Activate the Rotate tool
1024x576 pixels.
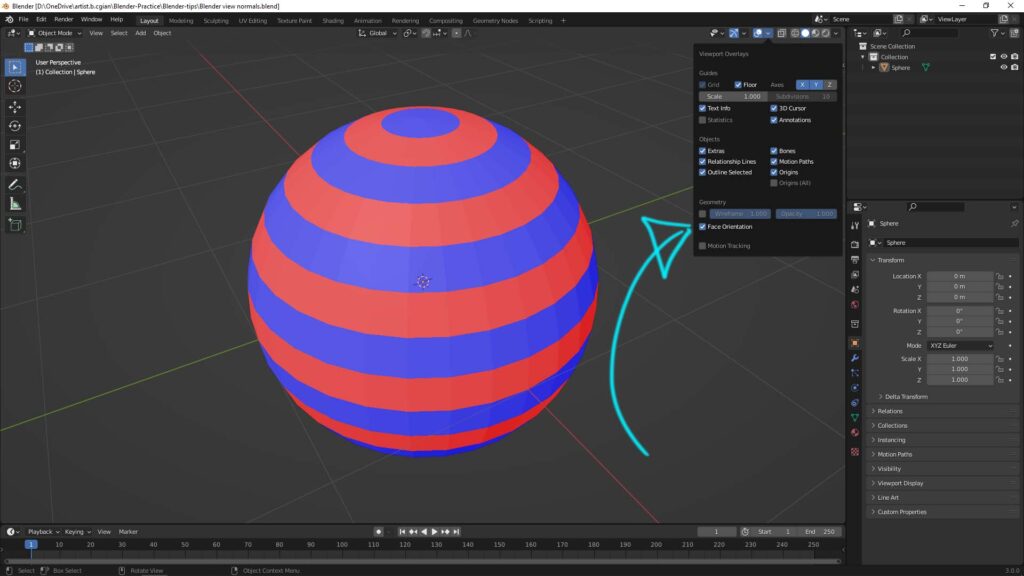(x=15, y=126)
